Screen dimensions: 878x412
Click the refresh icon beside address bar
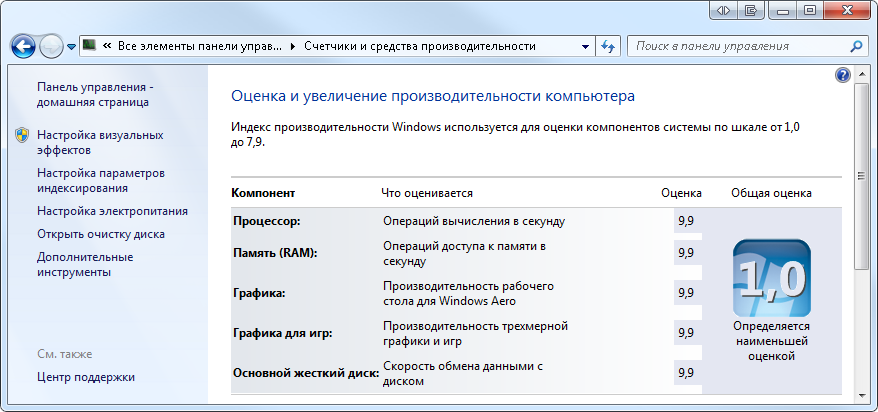608,46
